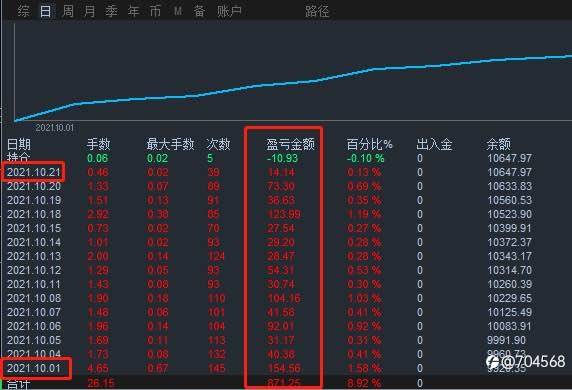Click the 百分比% column header

(370, 144)
